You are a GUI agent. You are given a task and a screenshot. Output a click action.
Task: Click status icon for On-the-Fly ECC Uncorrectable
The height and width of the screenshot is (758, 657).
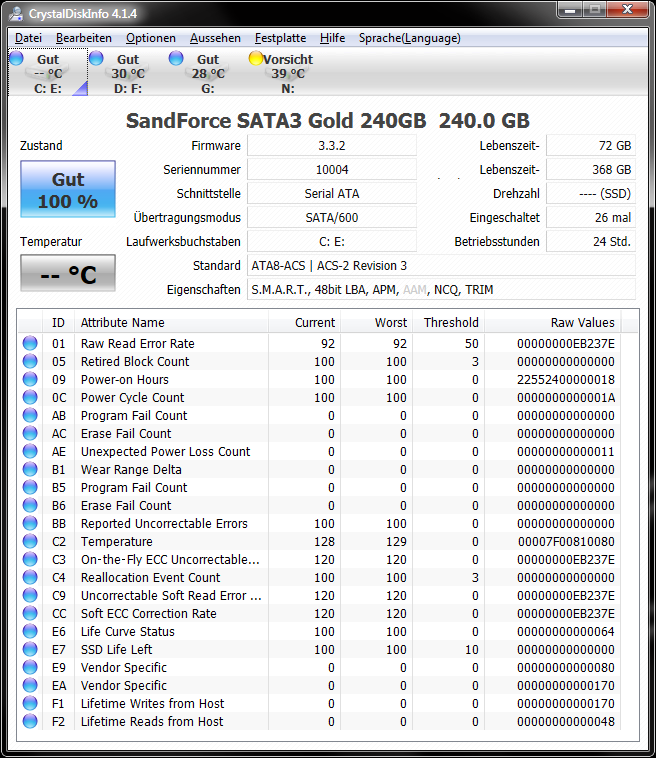point(30,559)
